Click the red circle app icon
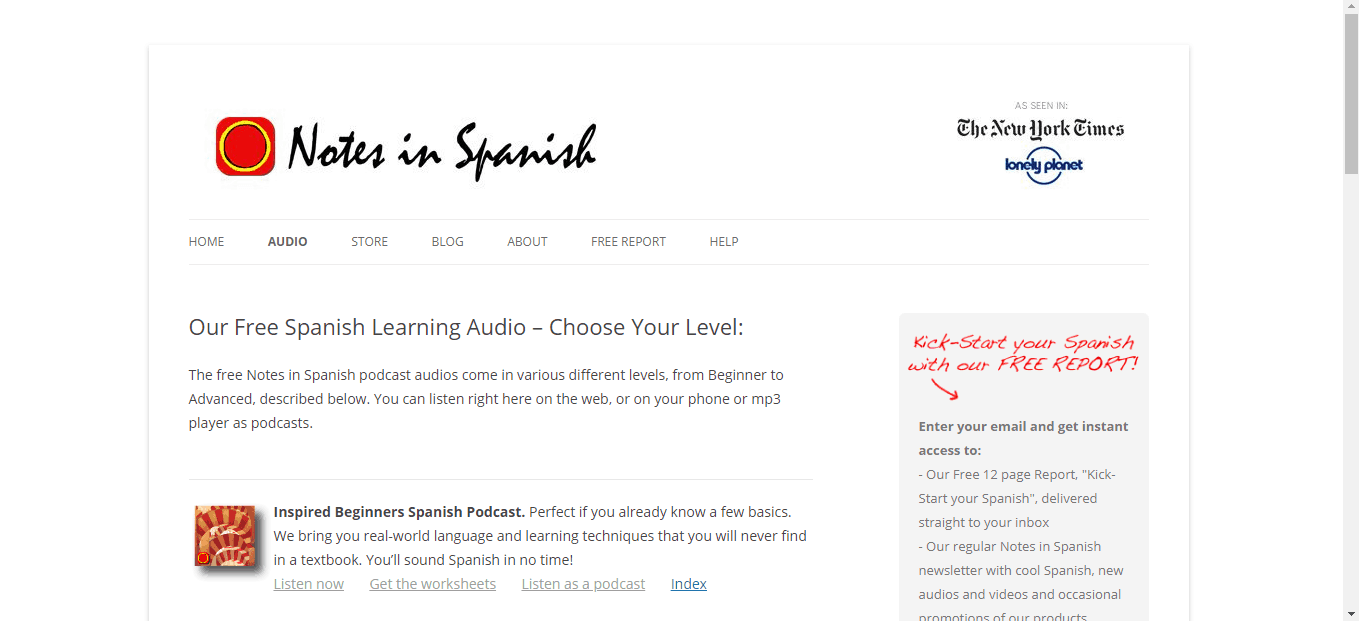 coord(243,148)
